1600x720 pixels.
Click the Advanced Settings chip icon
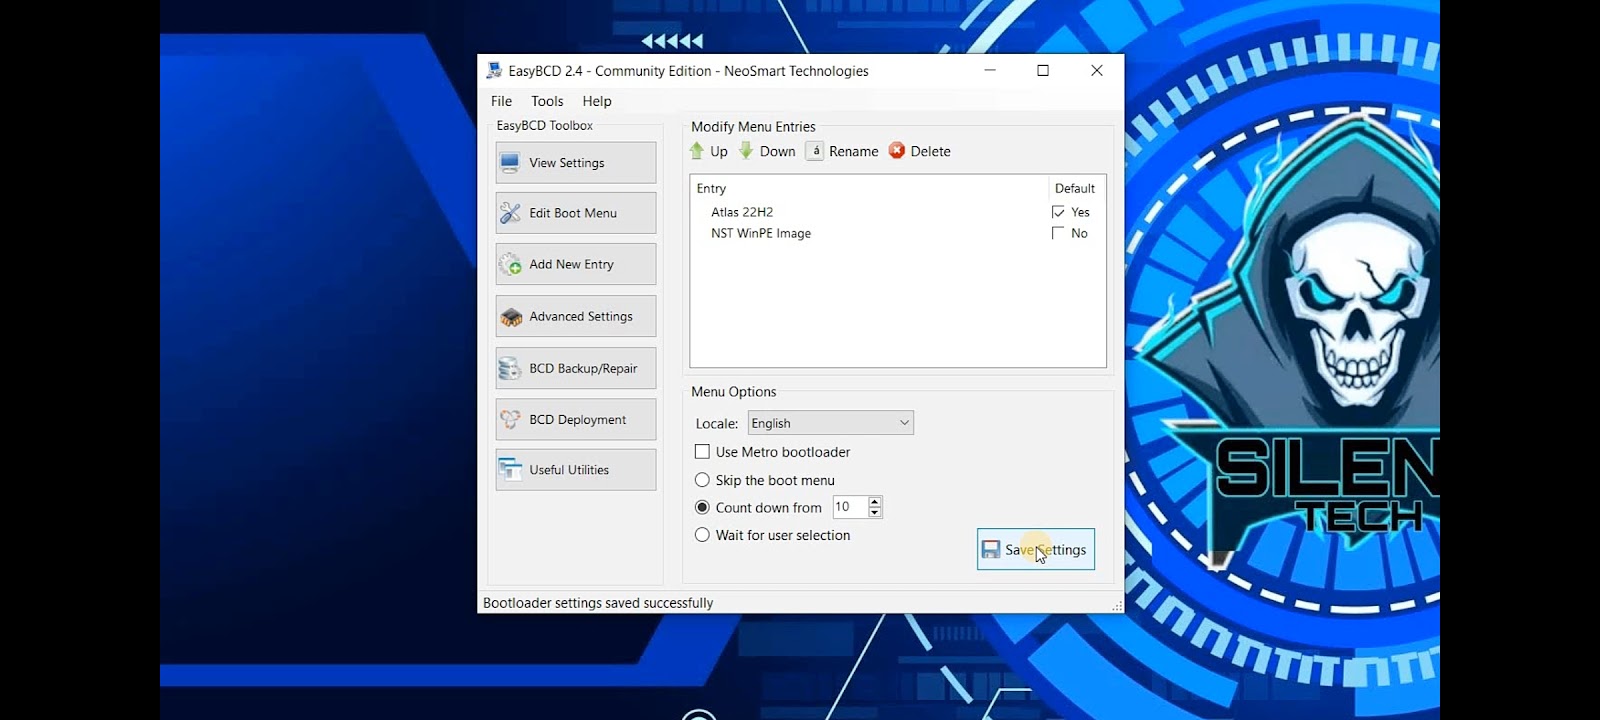pos(511,317)
